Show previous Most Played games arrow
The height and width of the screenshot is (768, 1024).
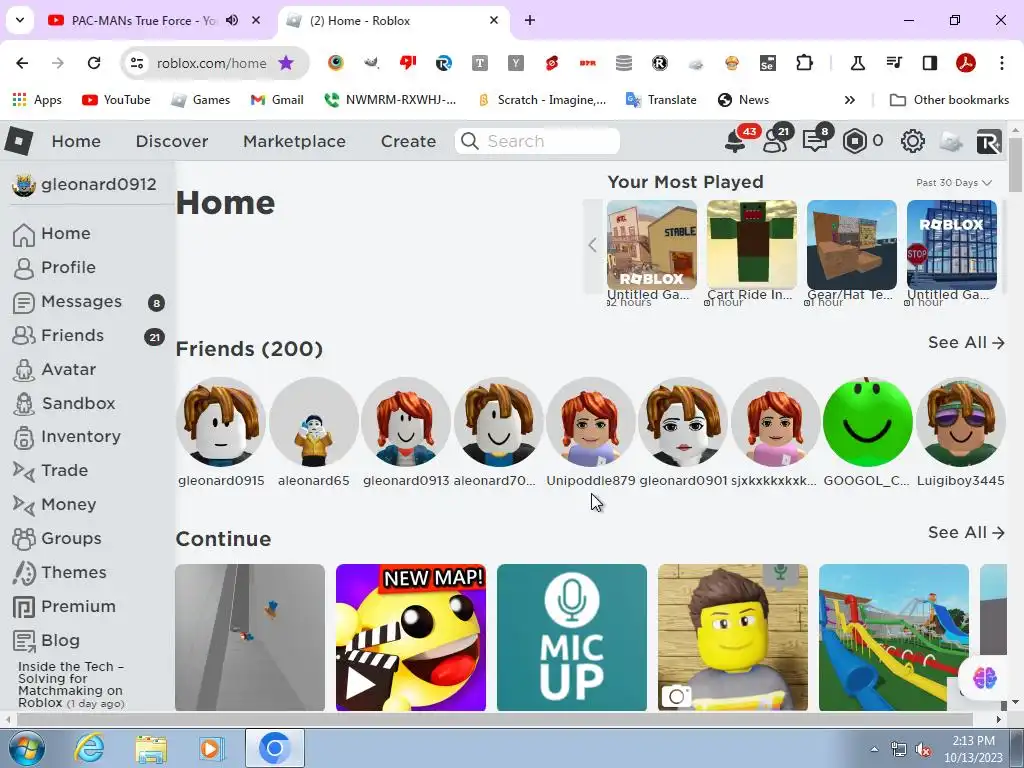tap(592, 246)
